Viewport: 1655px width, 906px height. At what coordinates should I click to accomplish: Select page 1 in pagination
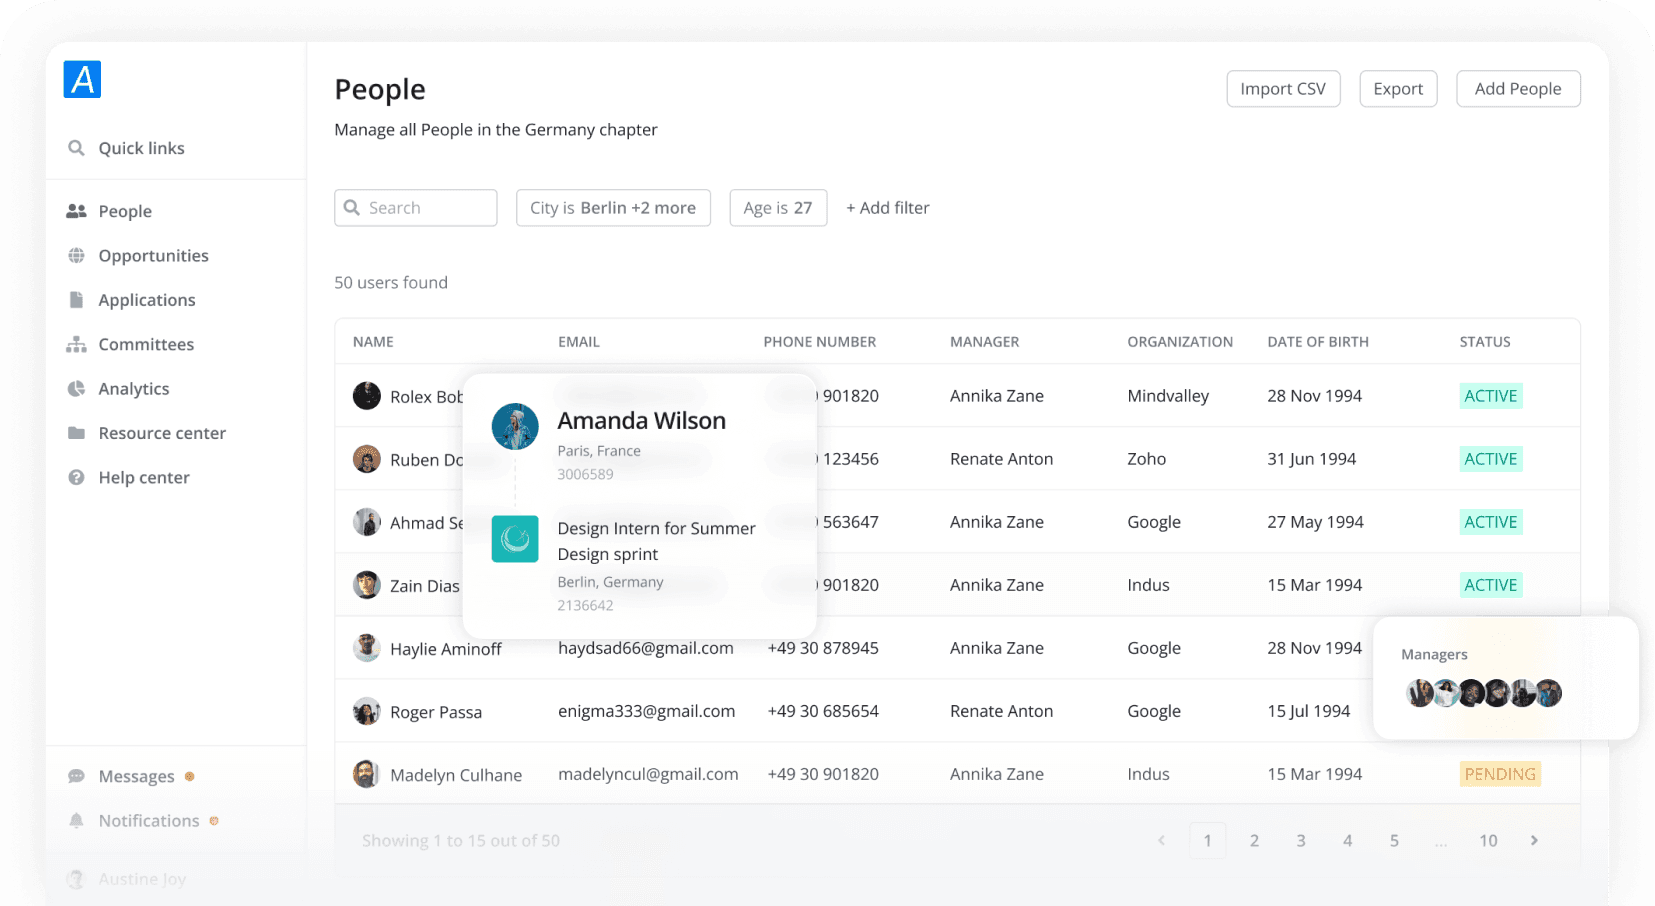point(1208,841)
